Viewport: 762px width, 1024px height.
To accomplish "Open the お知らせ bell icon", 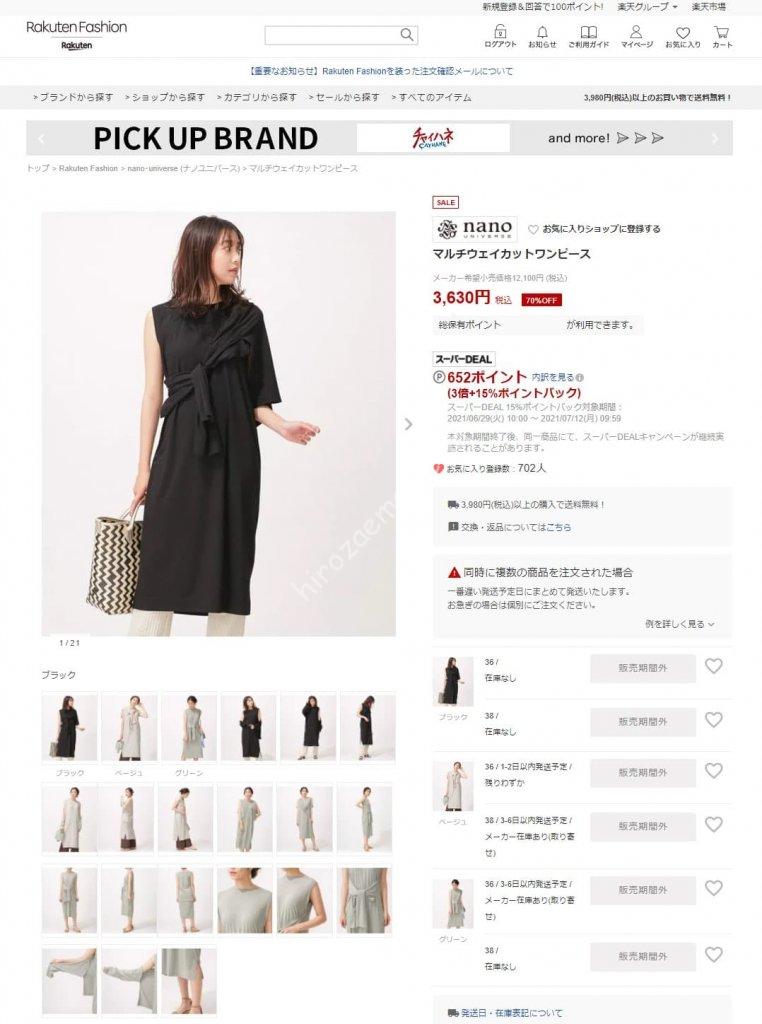I will (x=542, y=32).
